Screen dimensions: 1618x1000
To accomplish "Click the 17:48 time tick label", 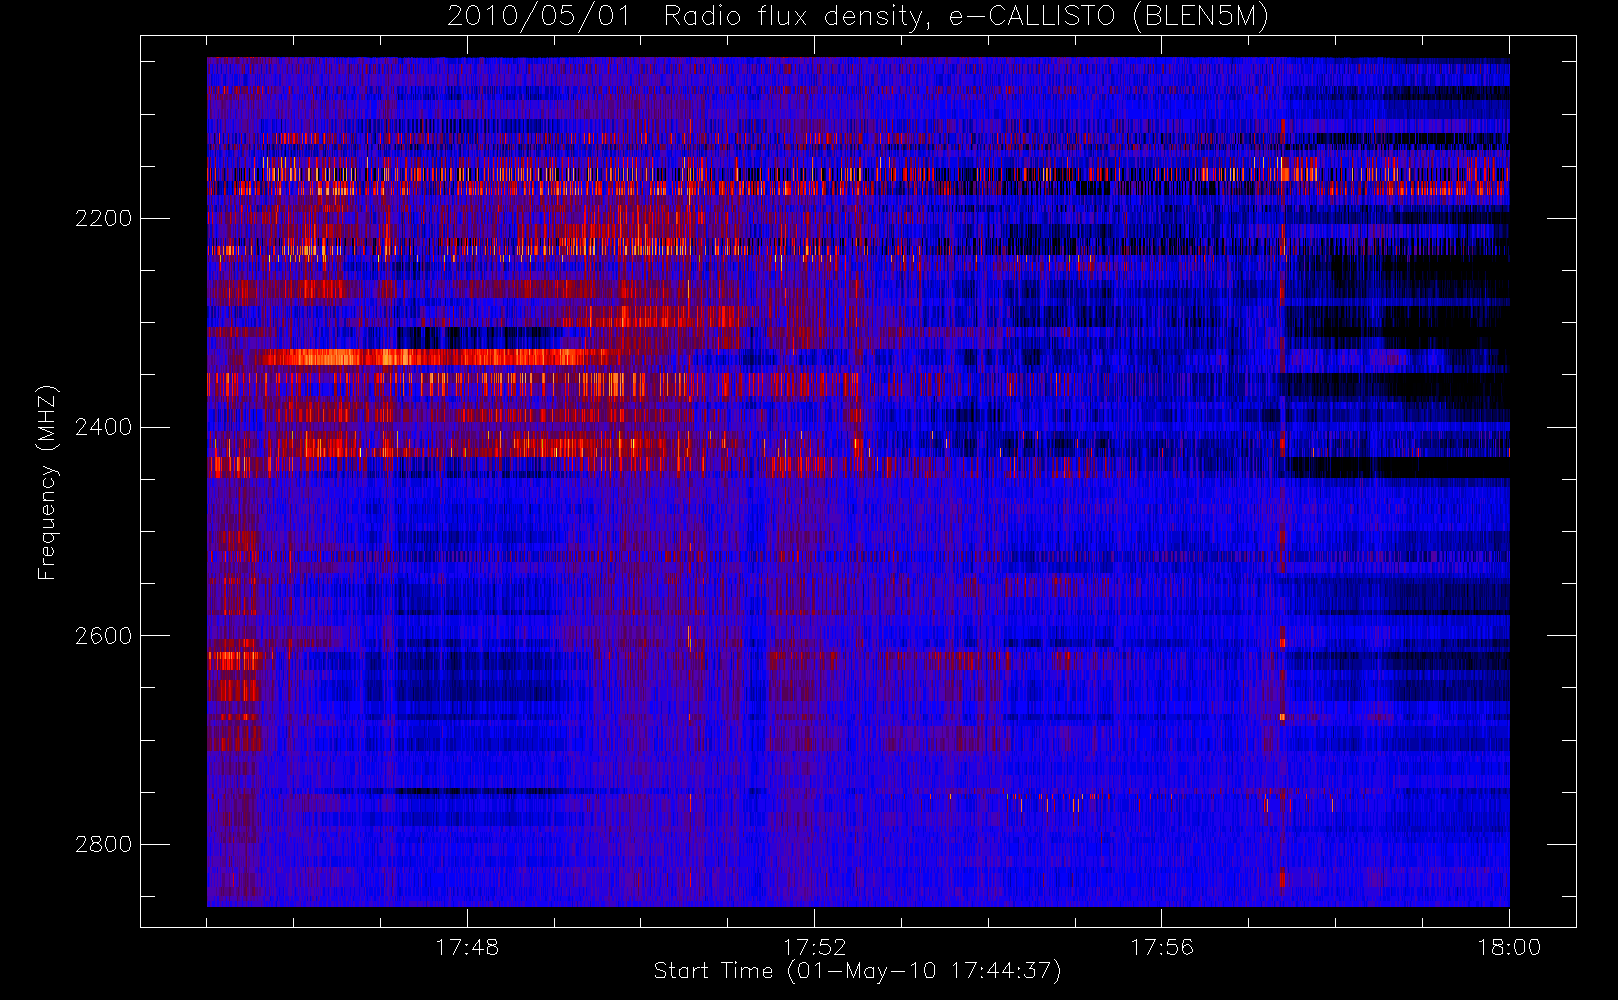I will pyautogui.click(x=467, y=947).
